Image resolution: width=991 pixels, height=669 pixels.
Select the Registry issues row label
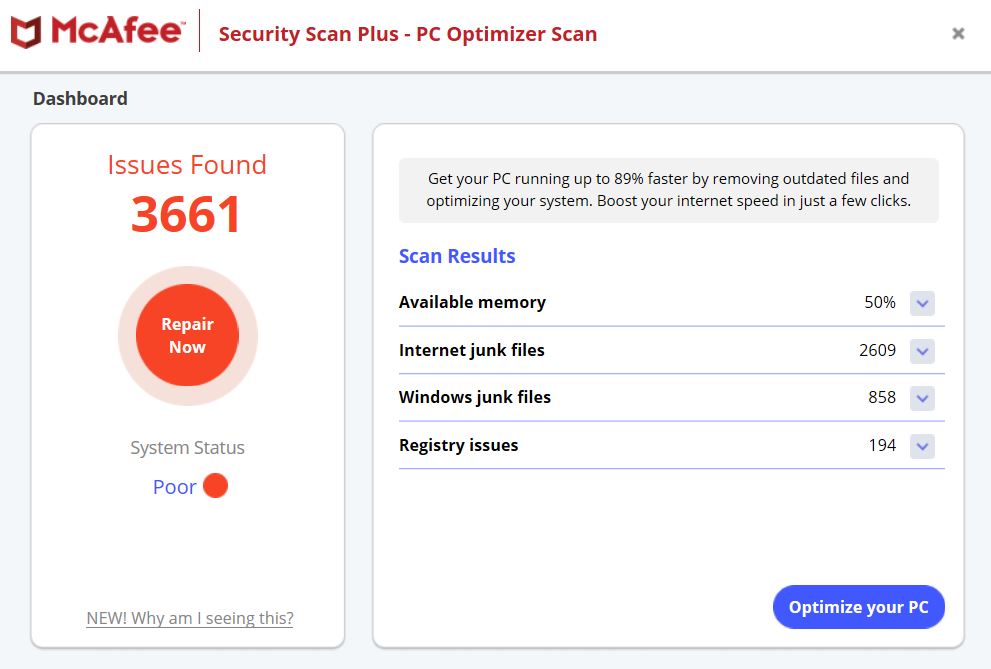click(x=459, y=445)
